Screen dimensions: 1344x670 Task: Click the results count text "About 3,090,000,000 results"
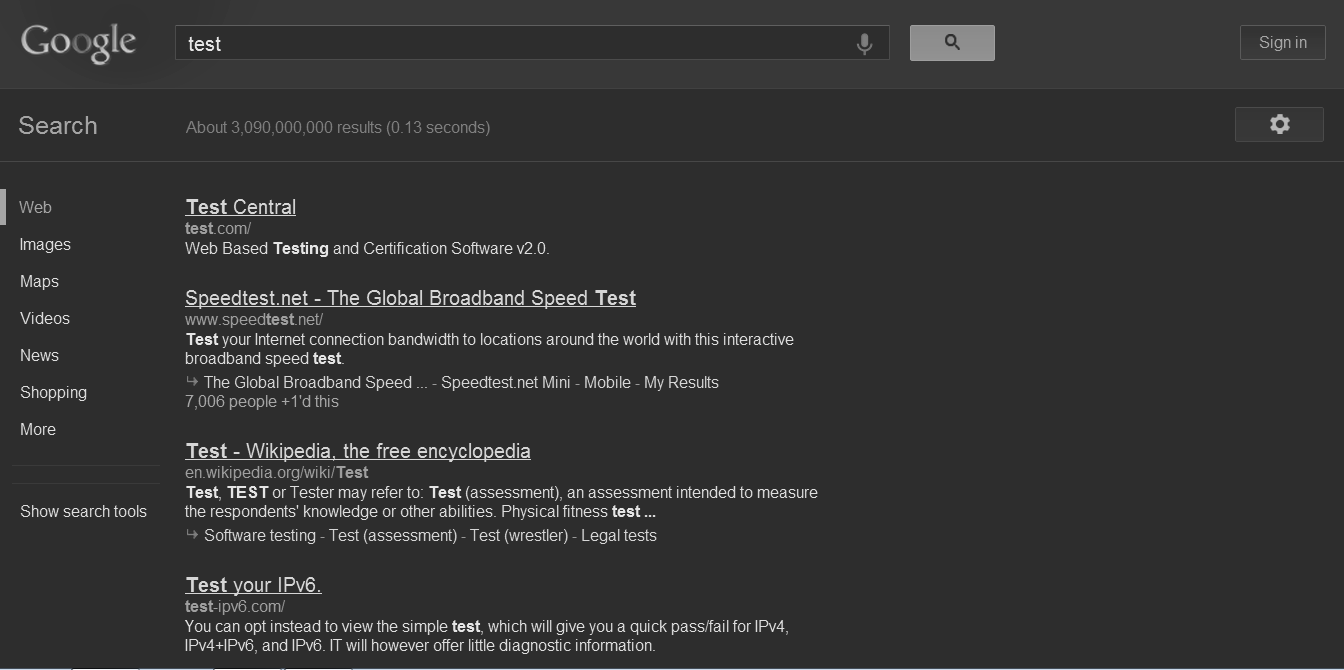point(284,127)
